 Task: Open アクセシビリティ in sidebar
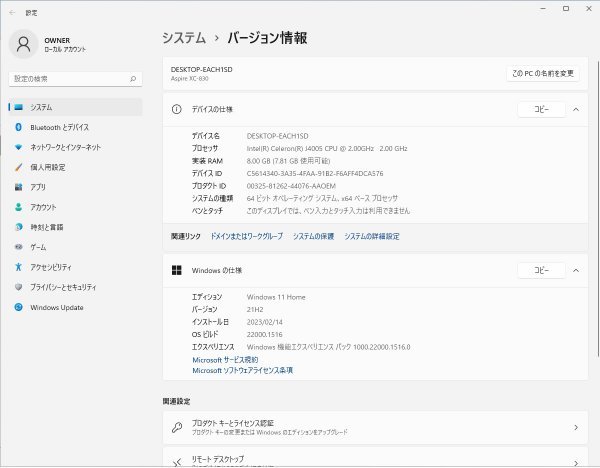click(75, 267)
